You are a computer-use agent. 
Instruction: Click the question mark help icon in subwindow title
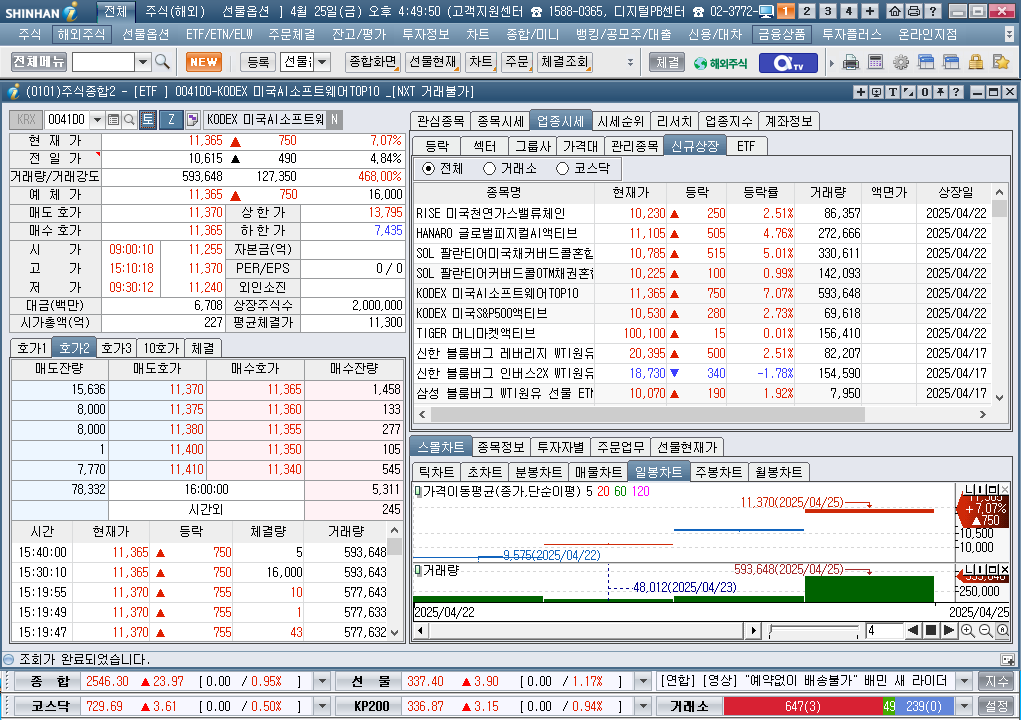point(956,92)
